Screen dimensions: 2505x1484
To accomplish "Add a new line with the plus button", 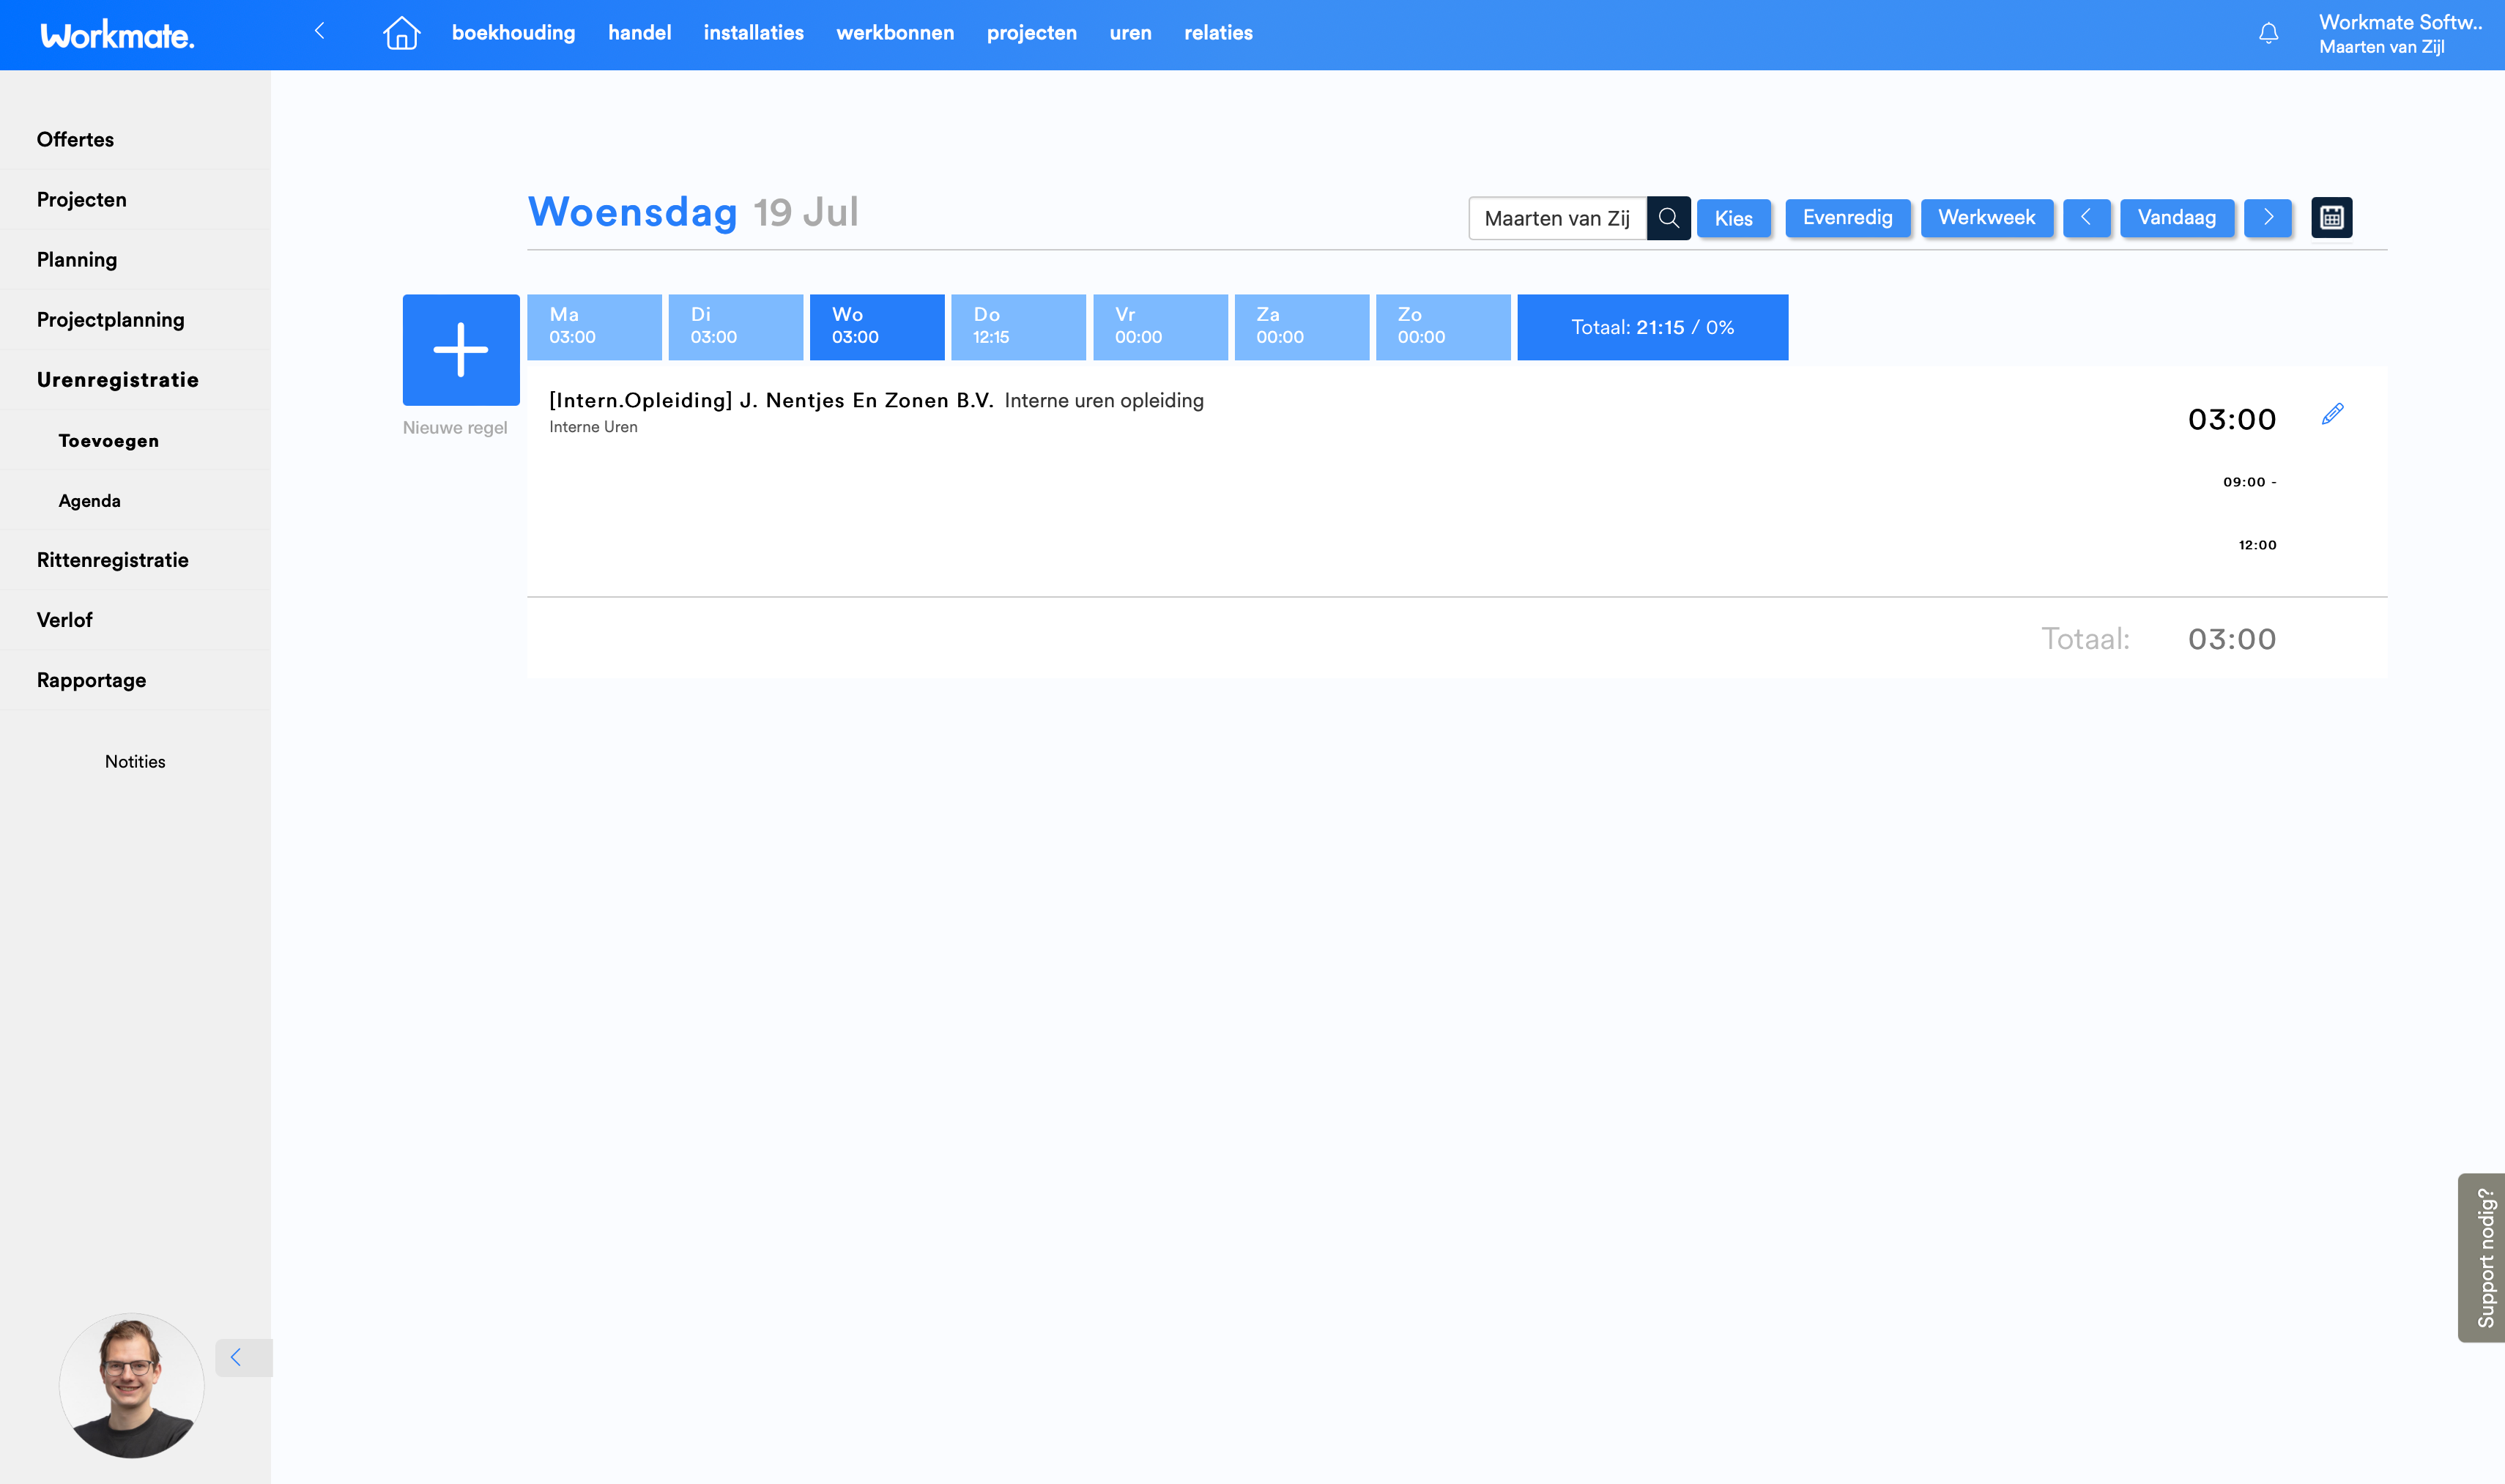I will click(x=461, y=350).
